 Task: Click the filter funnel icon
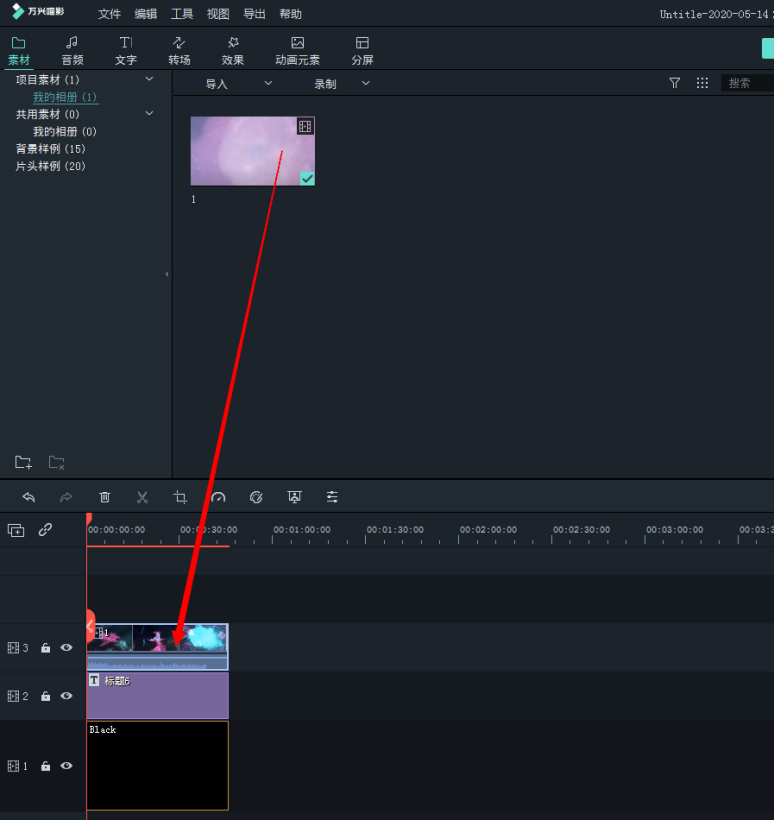tap(675, 83)
